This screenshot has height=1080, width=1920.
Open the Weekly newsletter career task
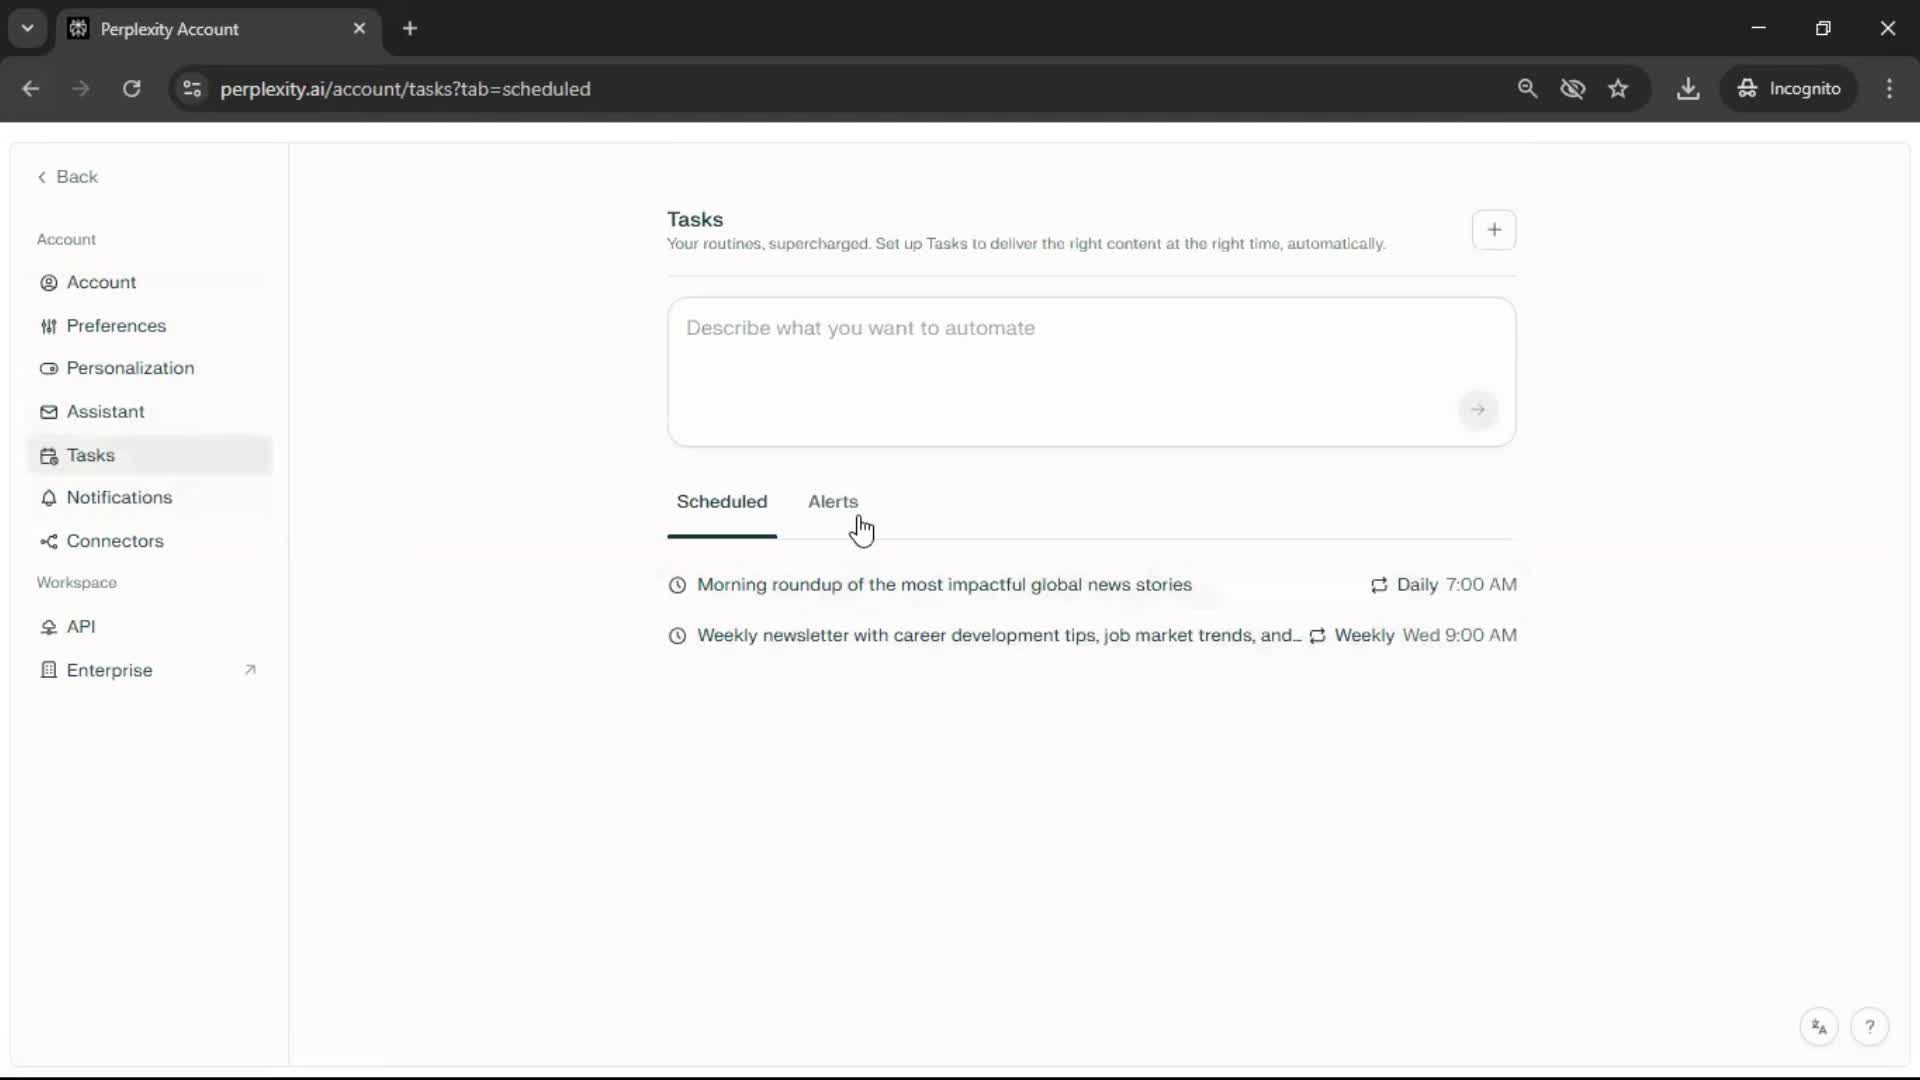[x=997, y=636]
